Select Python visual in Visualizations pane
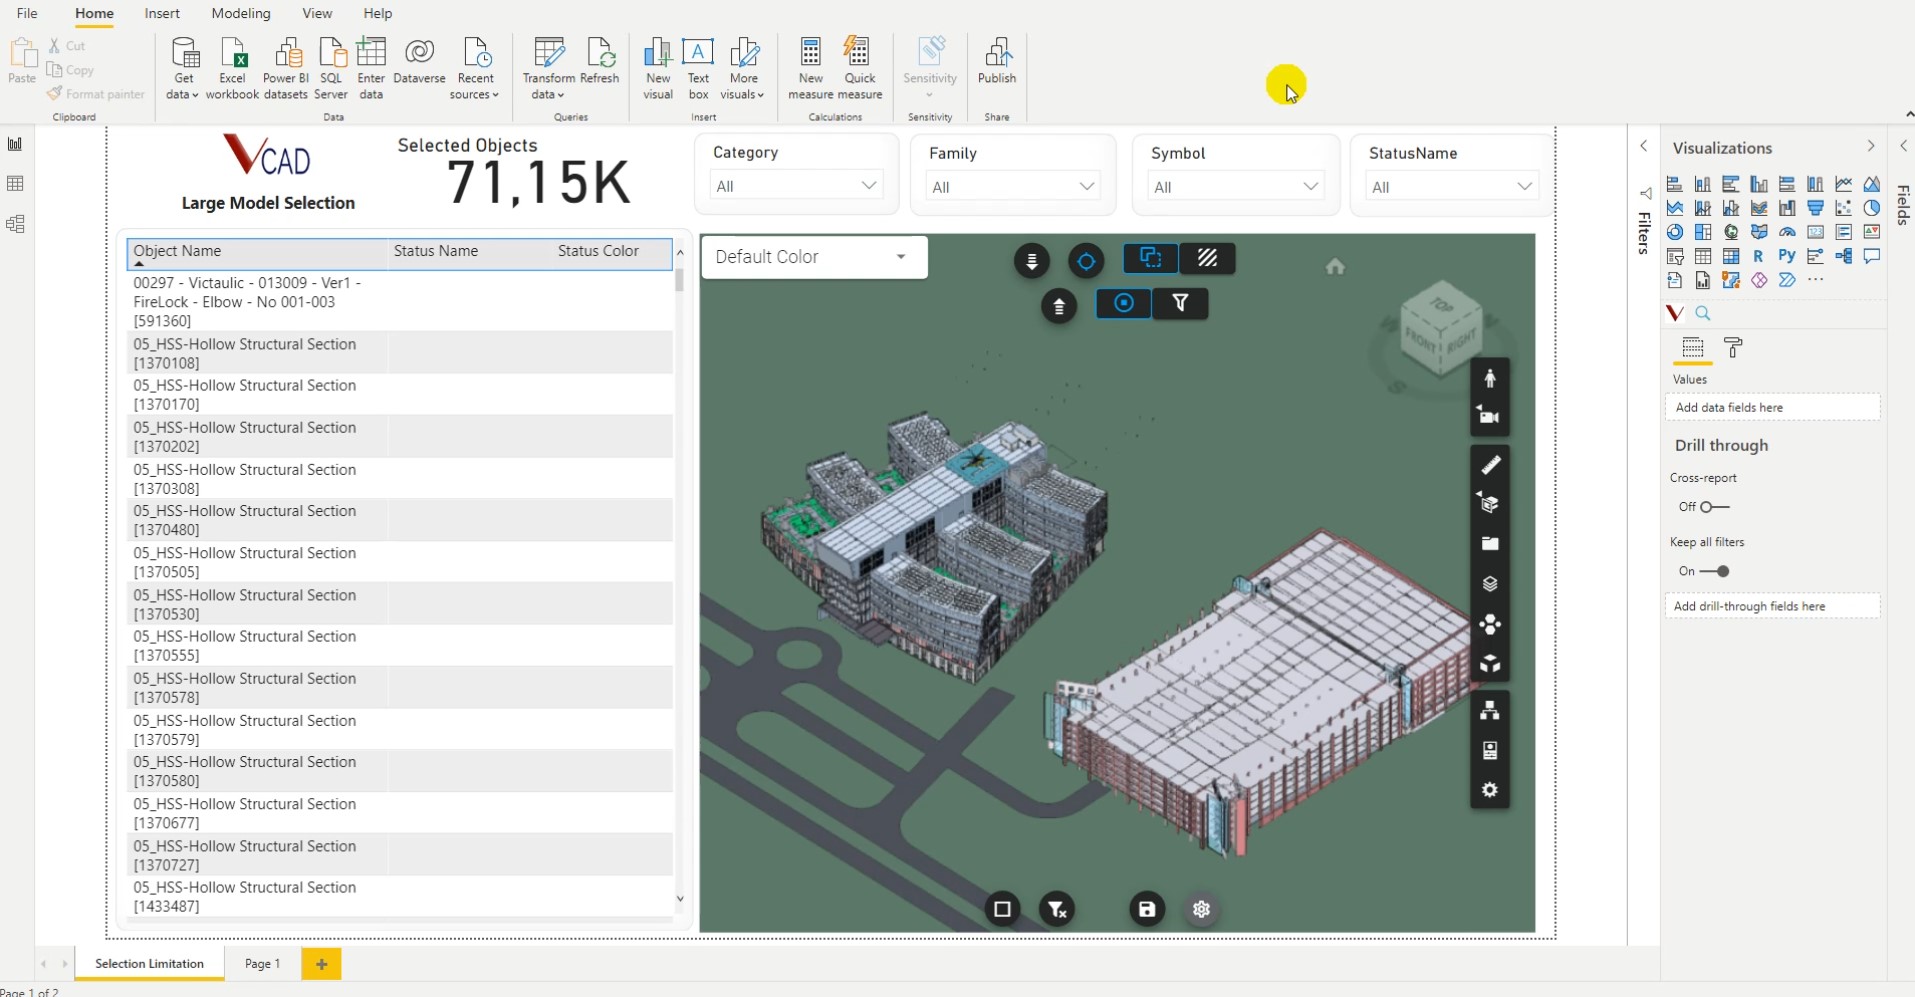The height and width of the screenshot is (997, 1915). point(1787,256)
